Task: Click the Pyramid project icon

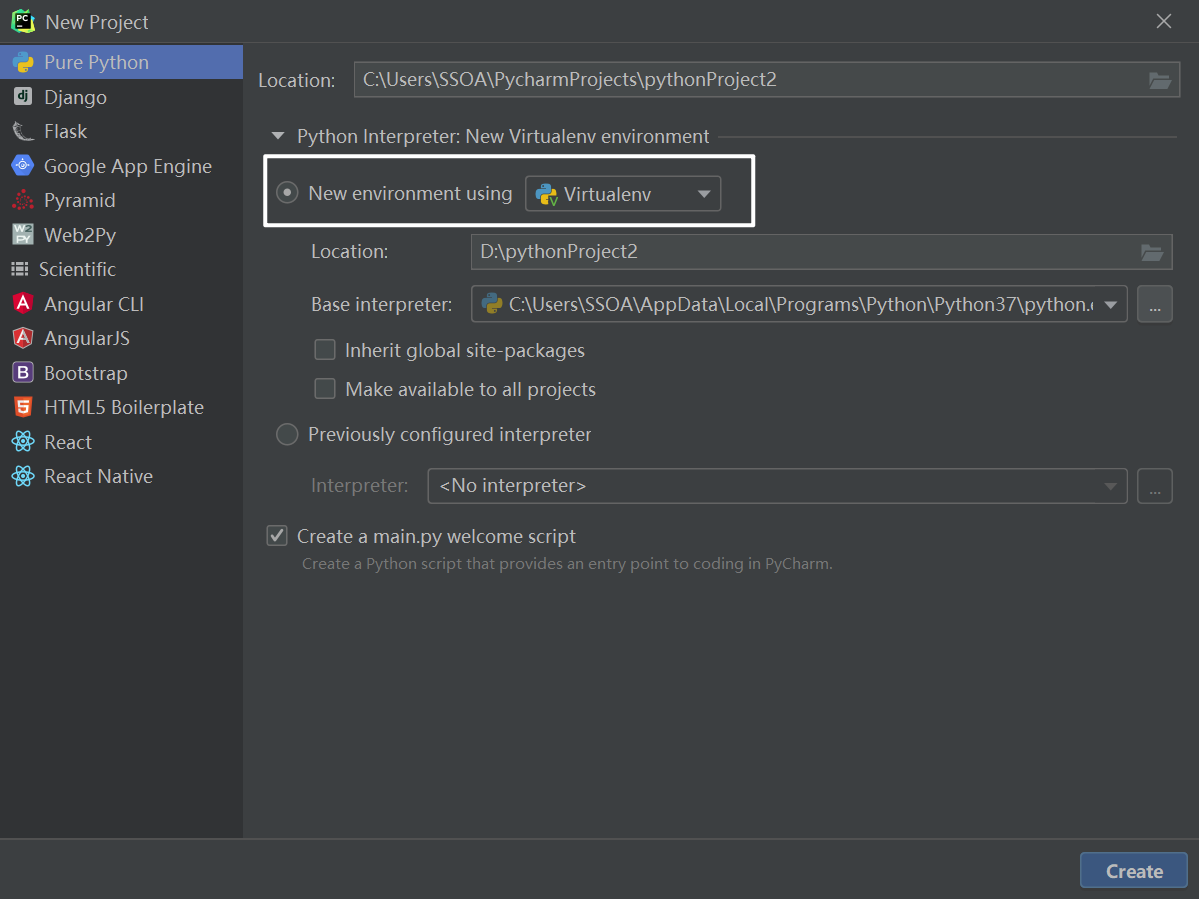Action: [23, 200]
